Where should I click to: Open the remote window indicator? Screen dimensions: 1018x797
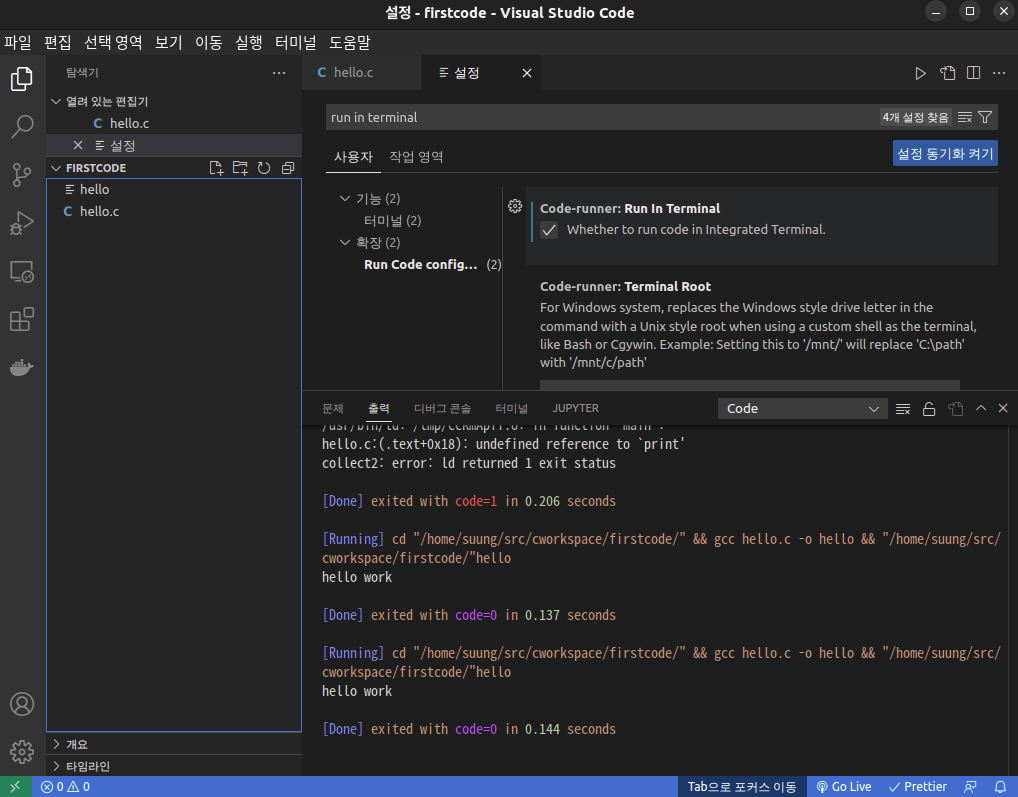16,787
